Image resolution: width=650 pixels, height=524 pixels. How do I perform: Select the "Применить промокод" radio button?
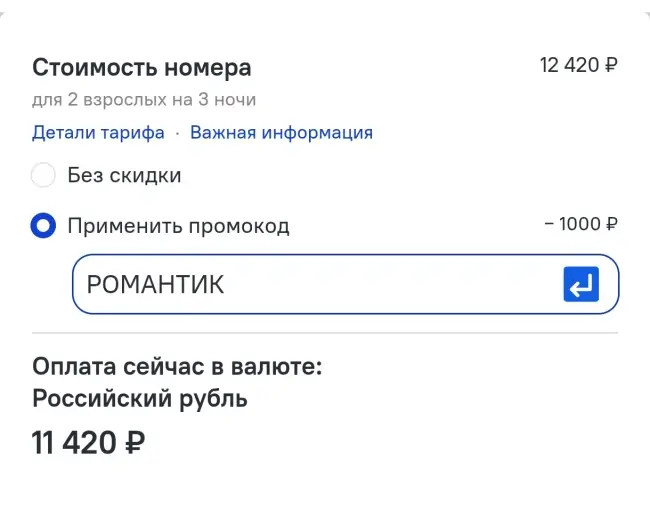(x=43, y=226)
